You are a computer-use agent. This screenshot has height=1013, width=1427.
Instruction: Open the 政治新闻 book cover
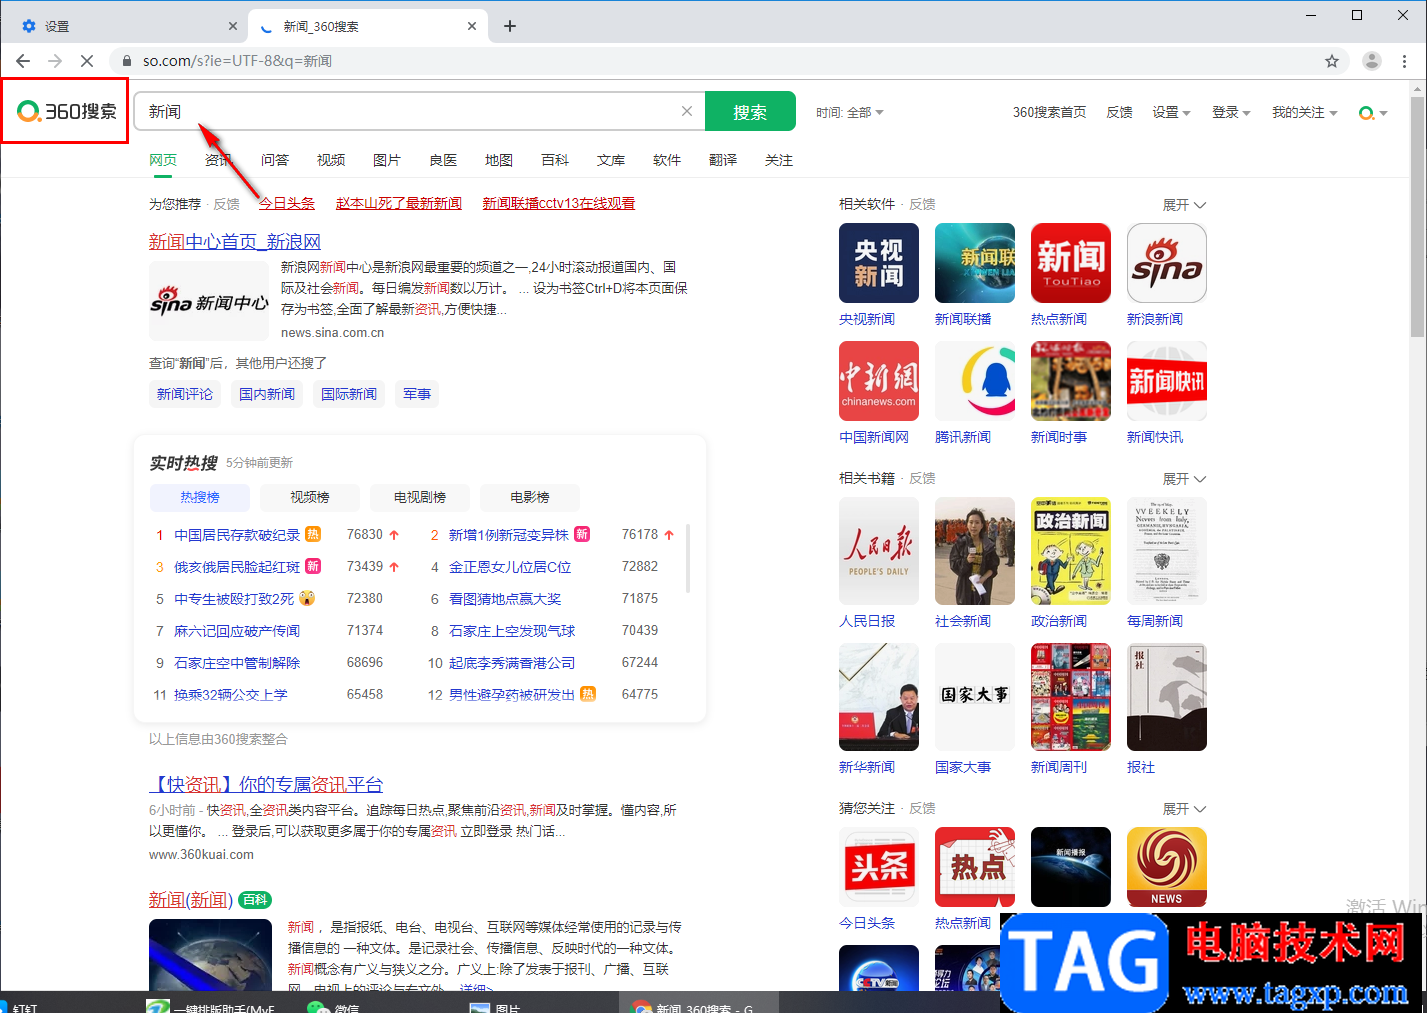[x=1070, y=551]
